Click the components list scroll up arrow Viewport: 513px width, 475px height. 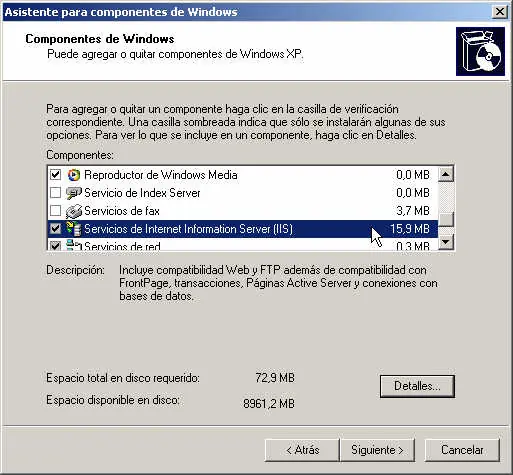(x=446, y=174)
